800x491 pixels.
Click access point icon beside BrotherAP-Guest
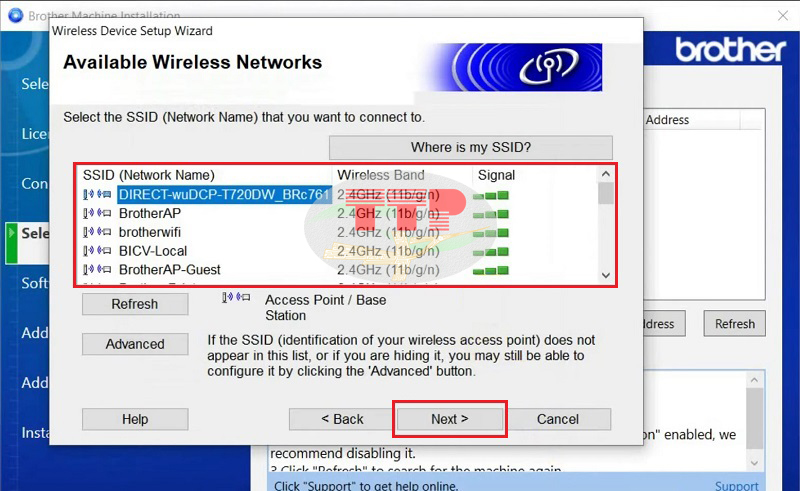pyautogui.click(x=97, y=269)
